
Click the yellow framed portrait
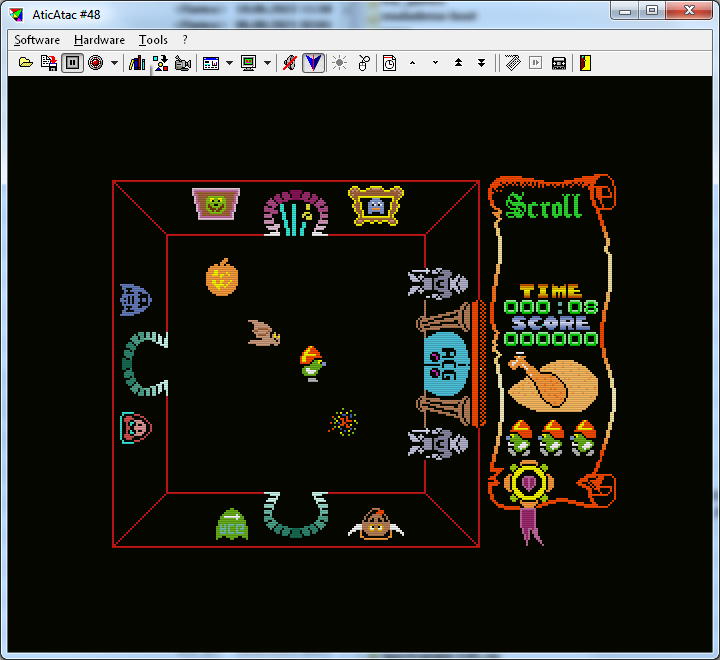376,205
